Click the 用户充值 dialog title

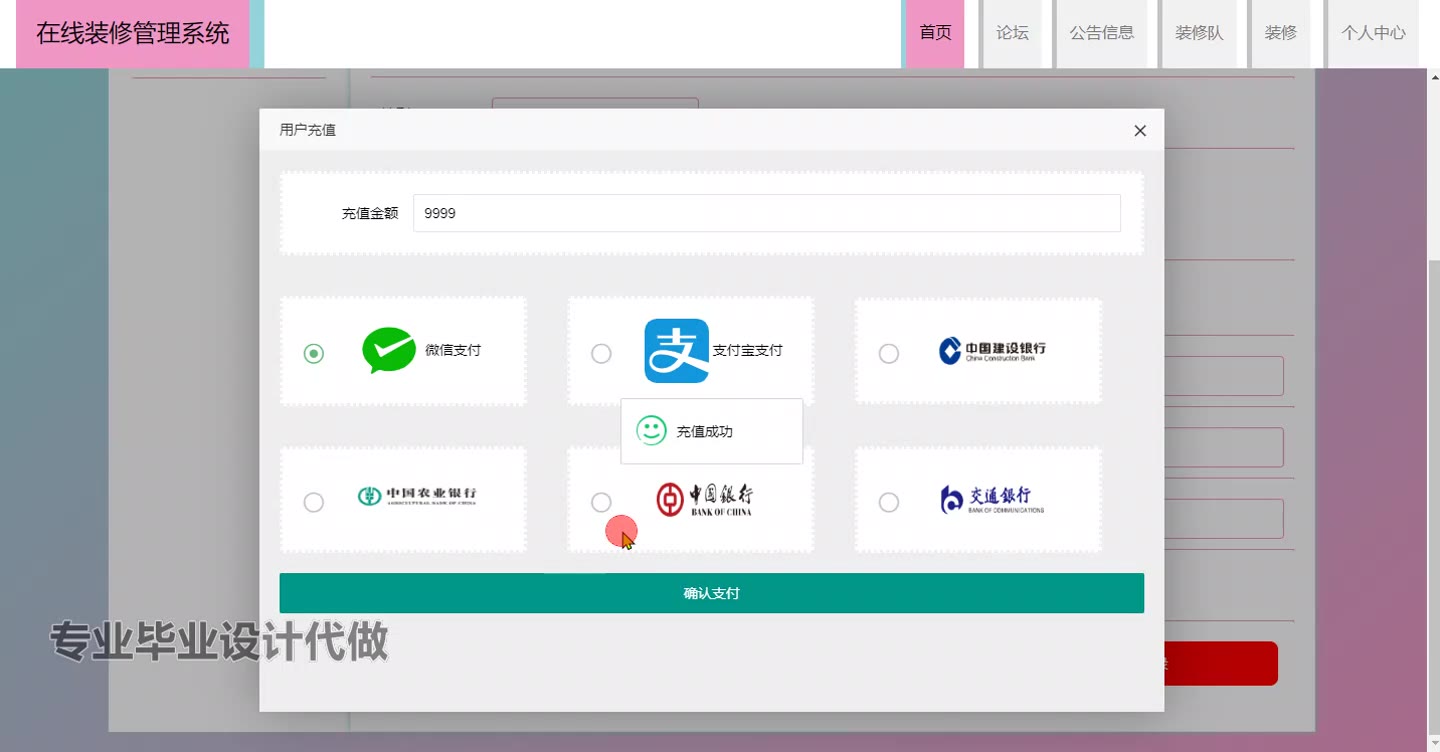pyautogui.click(x=308, y=130)
